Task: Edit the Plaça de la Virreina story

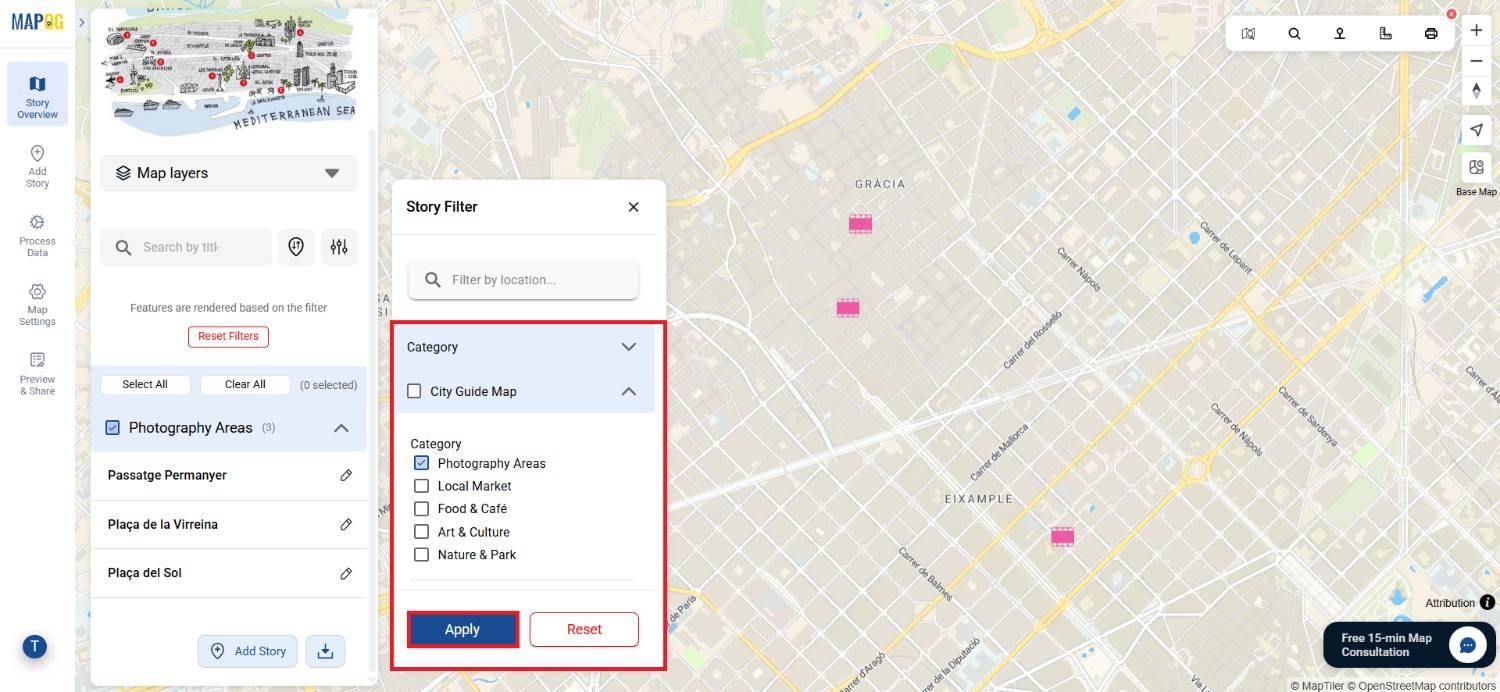Action: point(346,524)
